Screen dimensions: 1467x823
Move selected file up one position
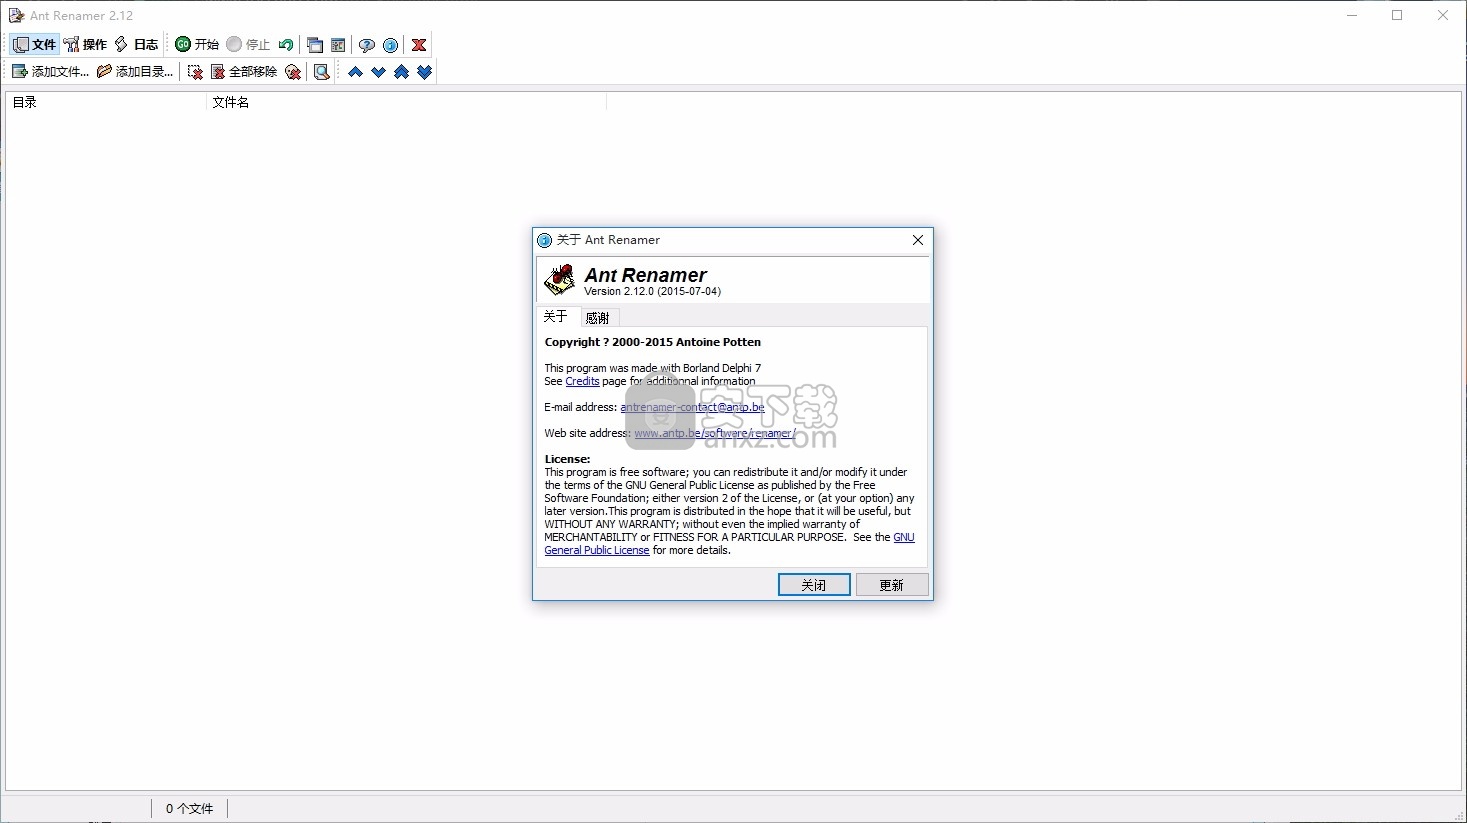pyautogui.click(x=355, y=71)
